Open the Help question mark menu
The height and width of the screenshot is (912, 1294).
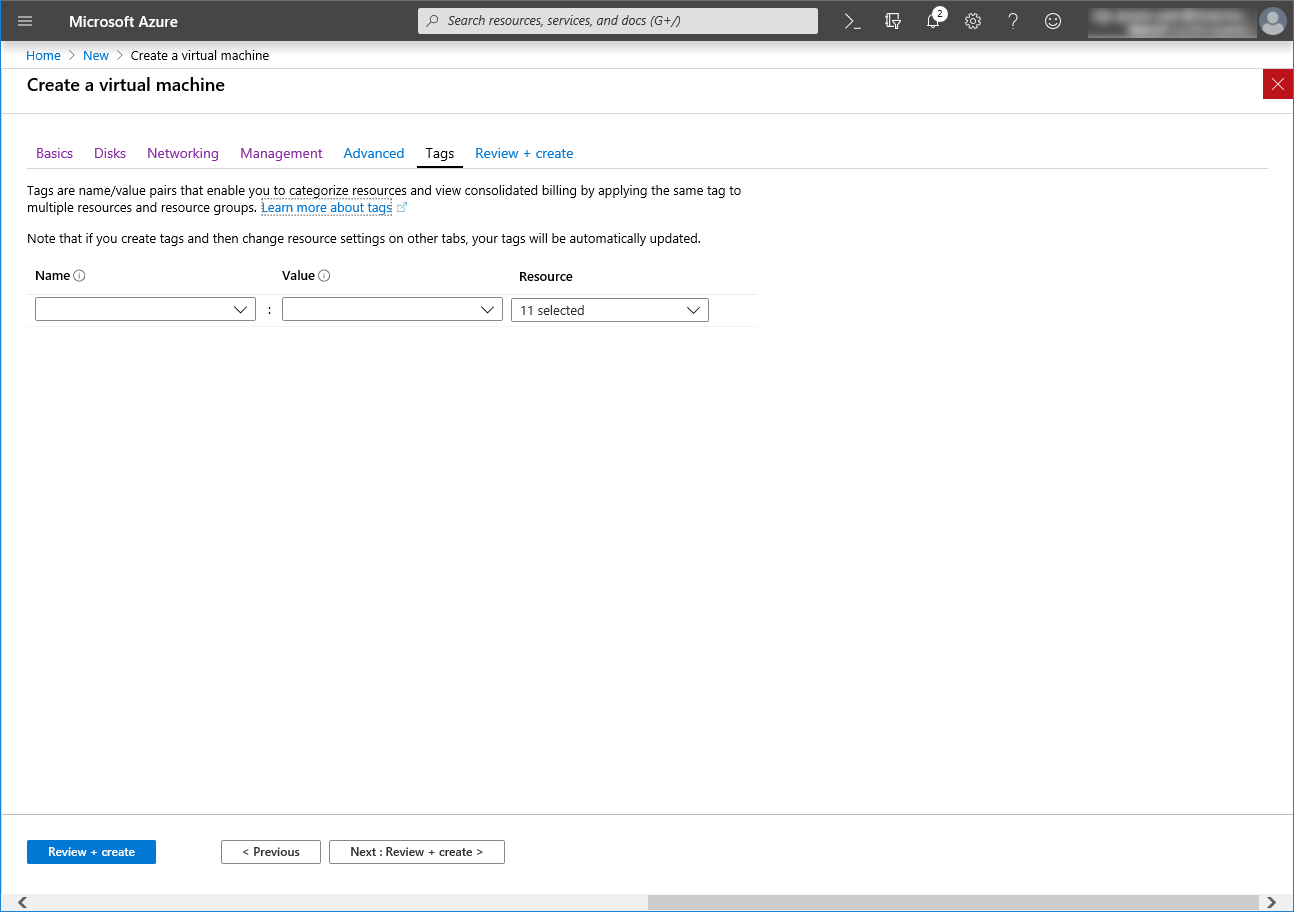tap(1013, 21)
